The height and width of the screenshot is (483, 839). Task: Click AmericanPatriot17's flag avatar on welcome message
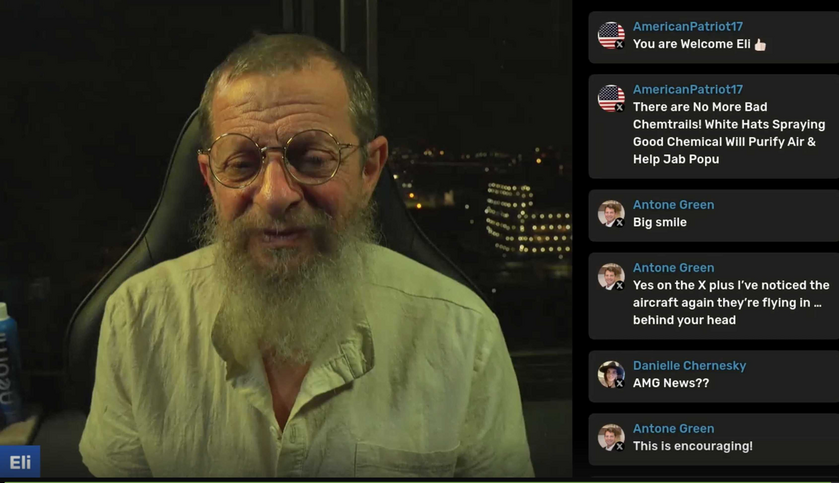tap(611, 35)
